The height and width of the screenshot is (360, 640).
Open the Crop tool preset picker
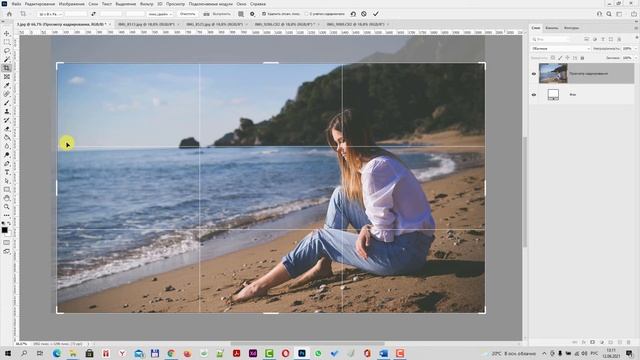24,14
